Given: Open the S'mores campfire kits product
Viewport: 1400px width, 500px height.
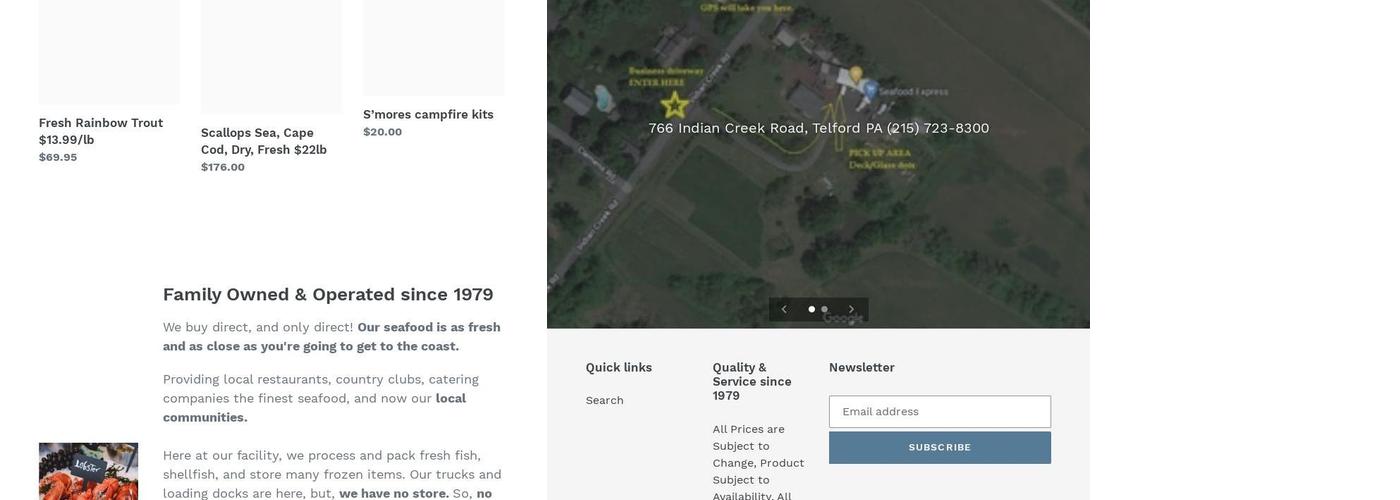Looking at the screenshot, I should [428, 115].
